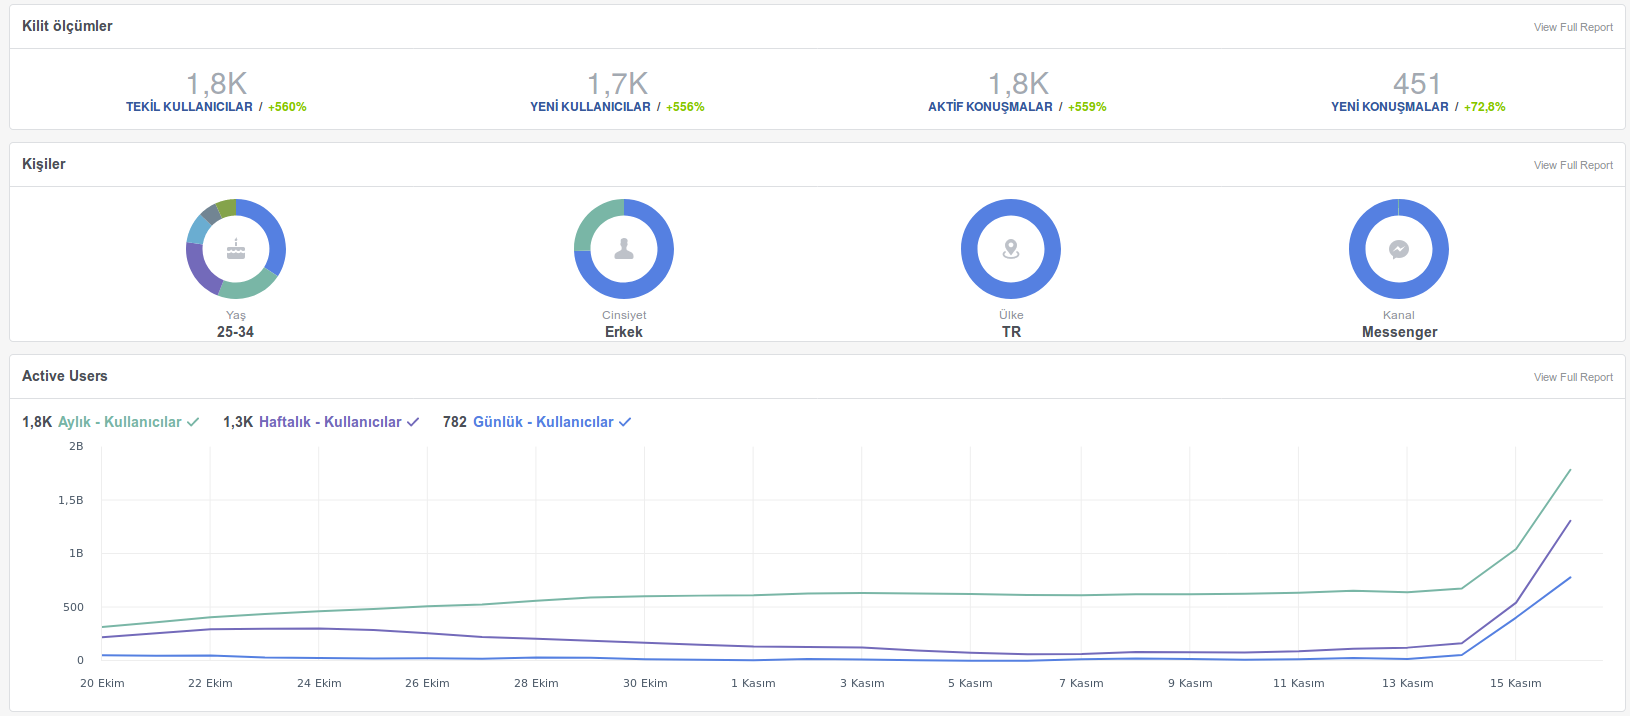The width and height of the screenshot is (1630, 716).
Task: Open View Full Report for Kilit ölçümler
Action: 1573,27
